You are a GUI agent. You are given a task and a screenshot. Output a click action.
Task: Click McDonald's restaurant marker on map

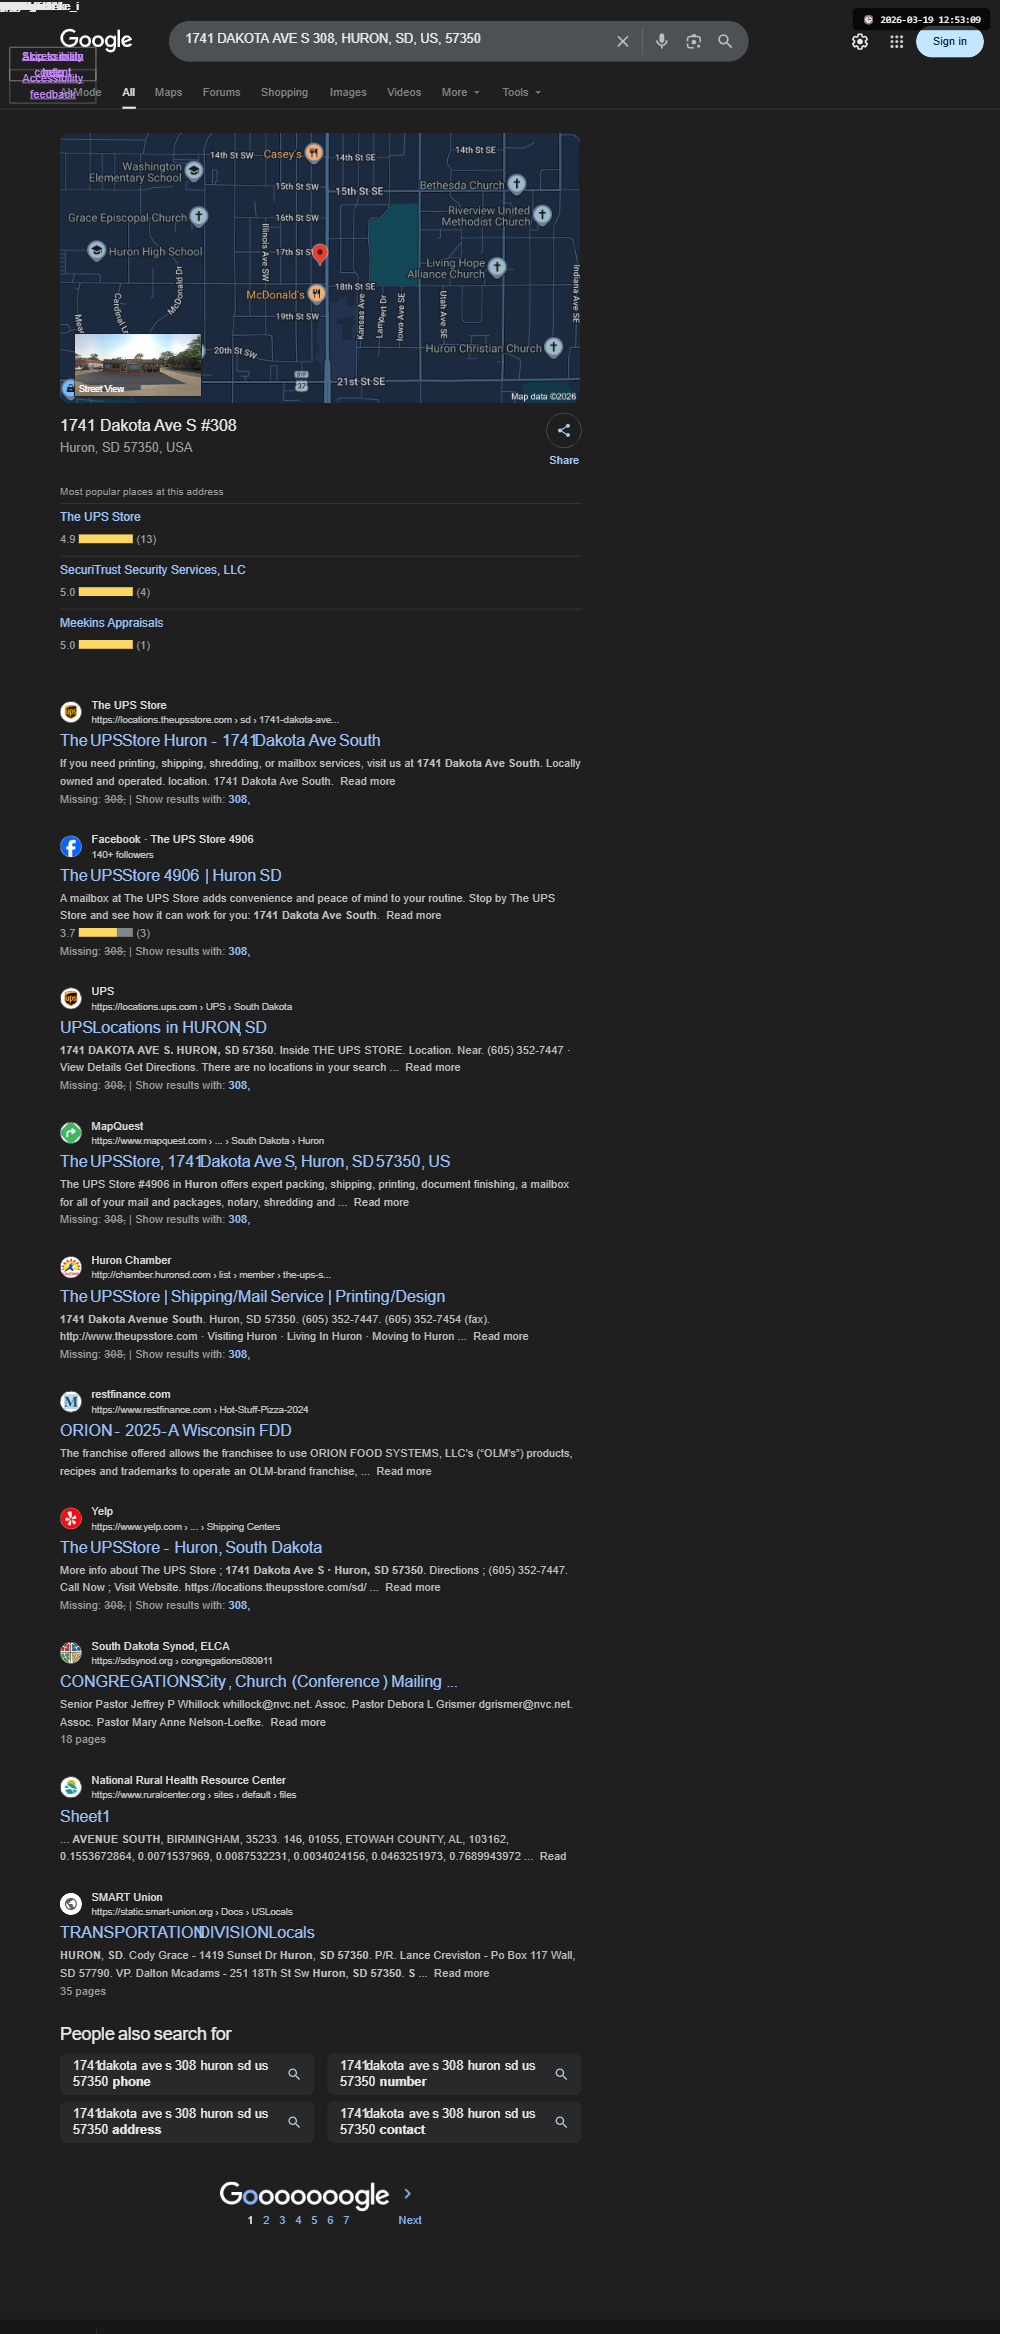pyautogui.click(x=316, y=293)
